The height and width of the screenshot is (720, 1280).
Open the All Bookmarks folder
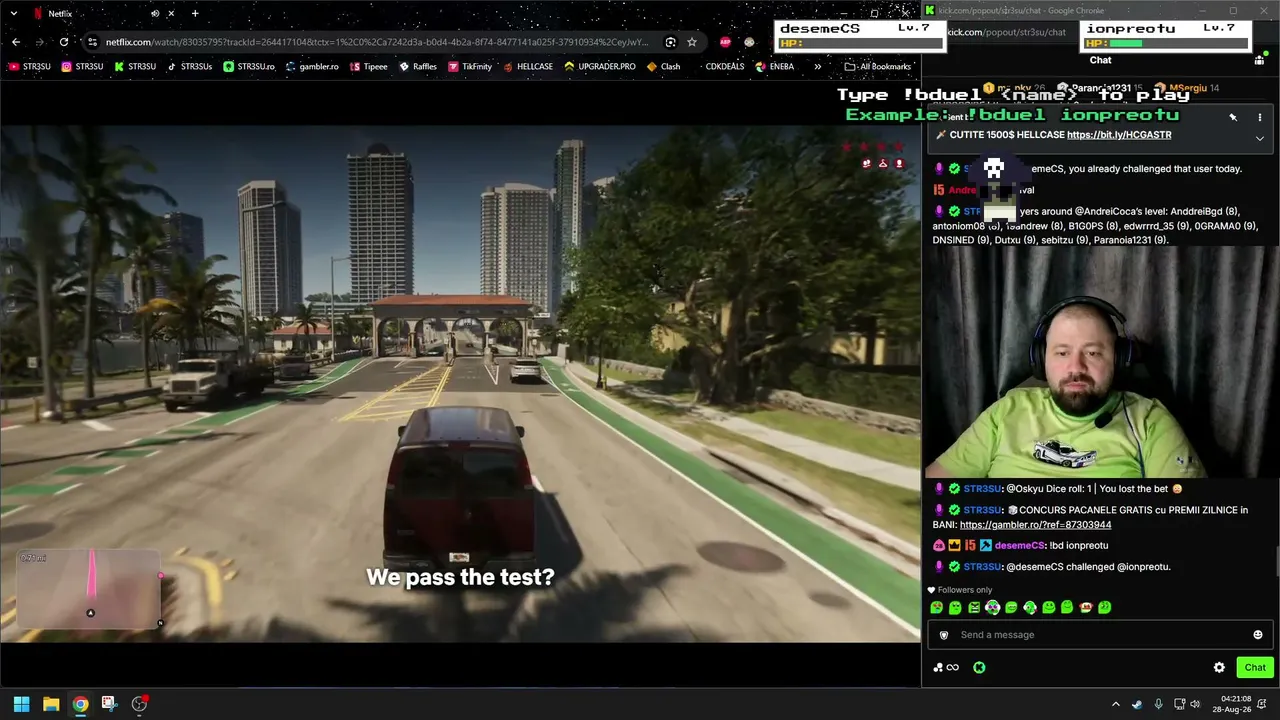[878, 67]
